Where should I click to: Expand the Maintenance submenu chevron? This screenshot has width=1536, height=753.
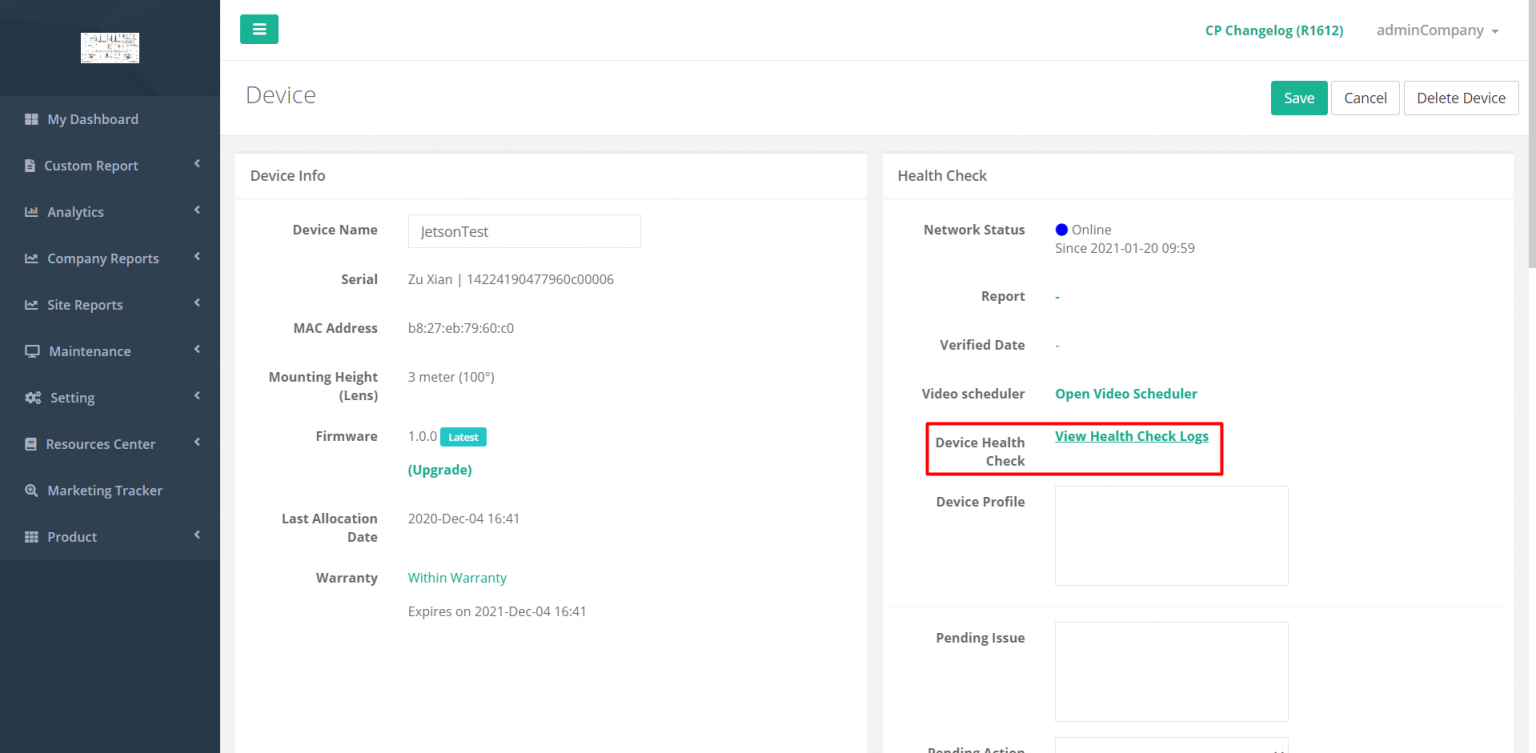pyautogui.click(x=196, y=351)
